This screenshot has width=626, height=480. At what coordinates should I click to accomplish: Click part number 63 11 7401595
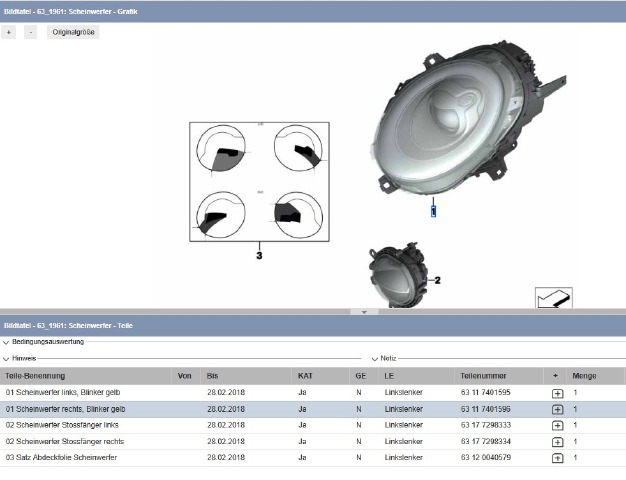485,393
